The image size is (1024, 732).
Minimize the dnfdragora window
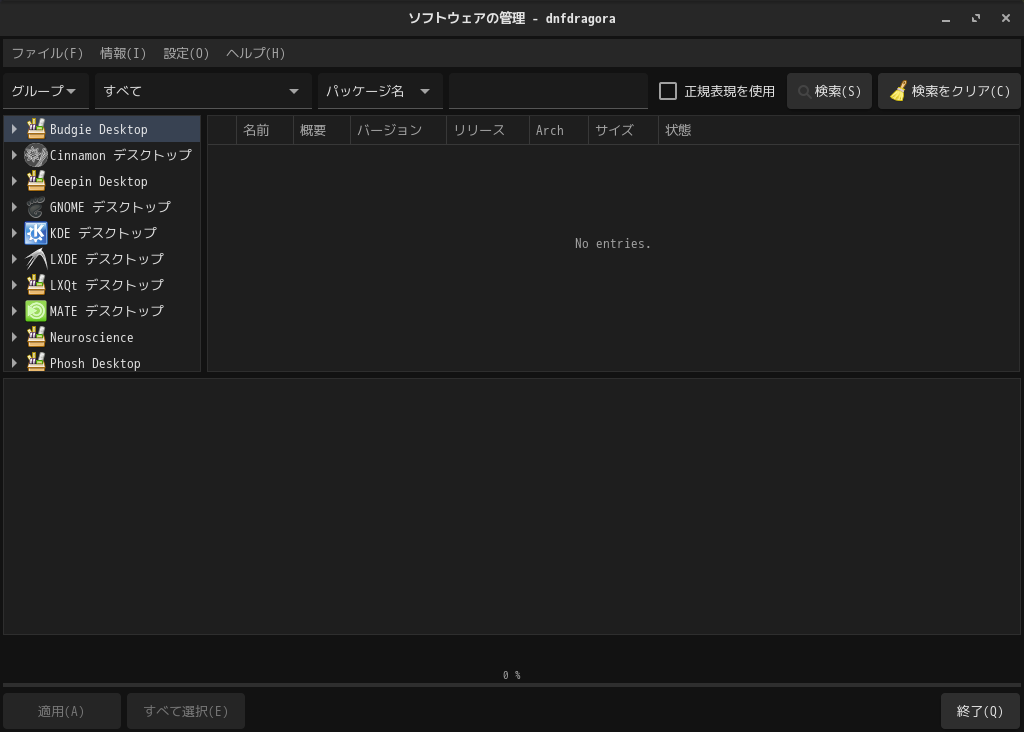pyautogui.click(x=946, y=18)
